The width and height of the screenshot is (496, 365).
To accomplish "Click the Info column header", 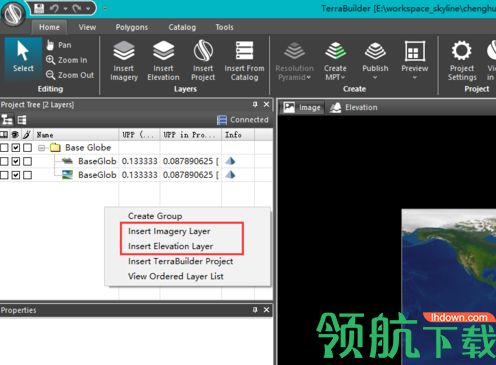I will tap(238, 135).
